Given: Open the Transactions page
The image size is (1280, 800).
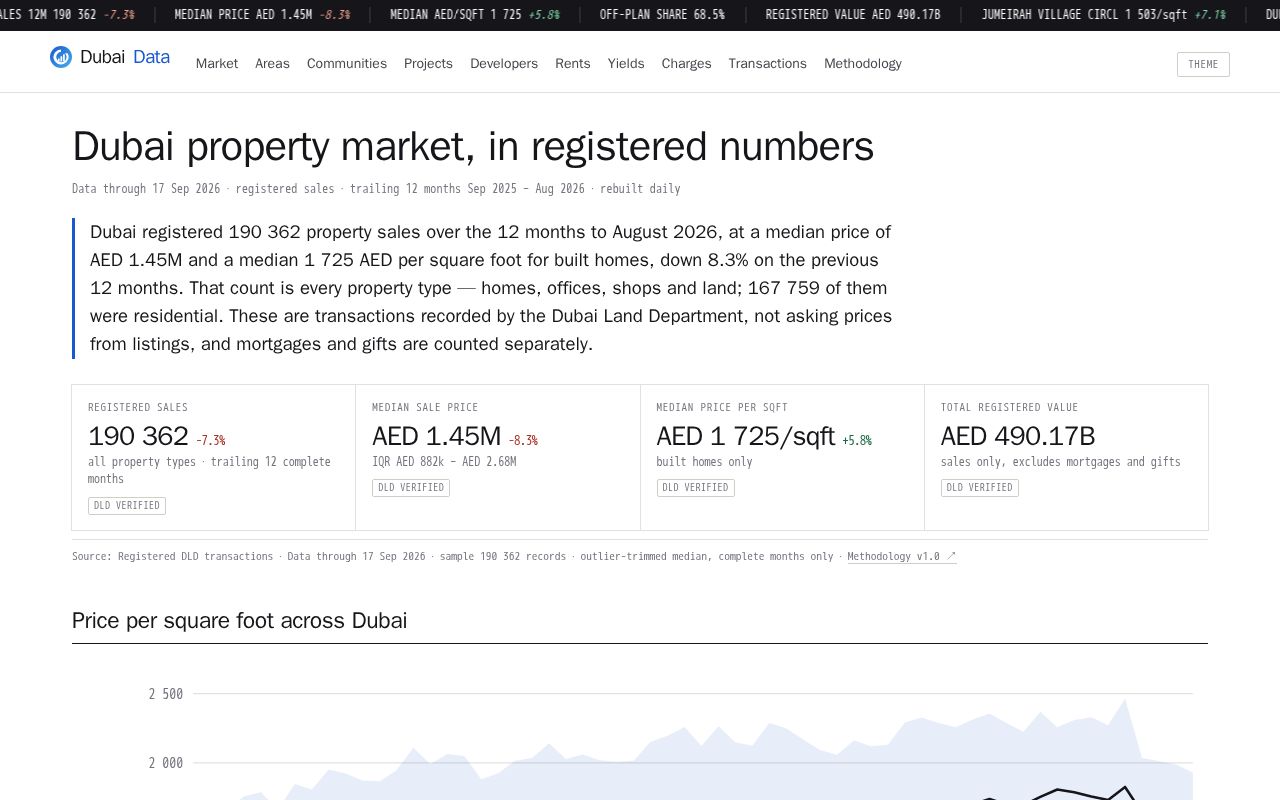Looking at the screenshot, I should [x=768, y=63].
